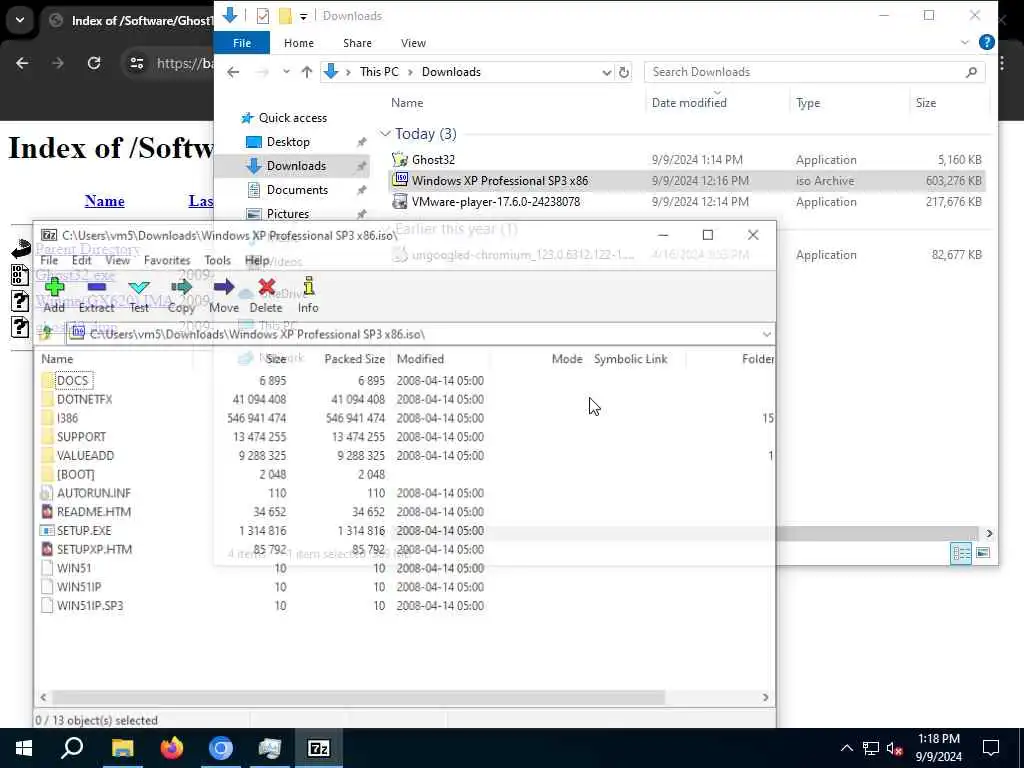The width and height of the screenshot is (1024, 768).
Task: Select the I386 folder icon
Action: pos(47,418)
